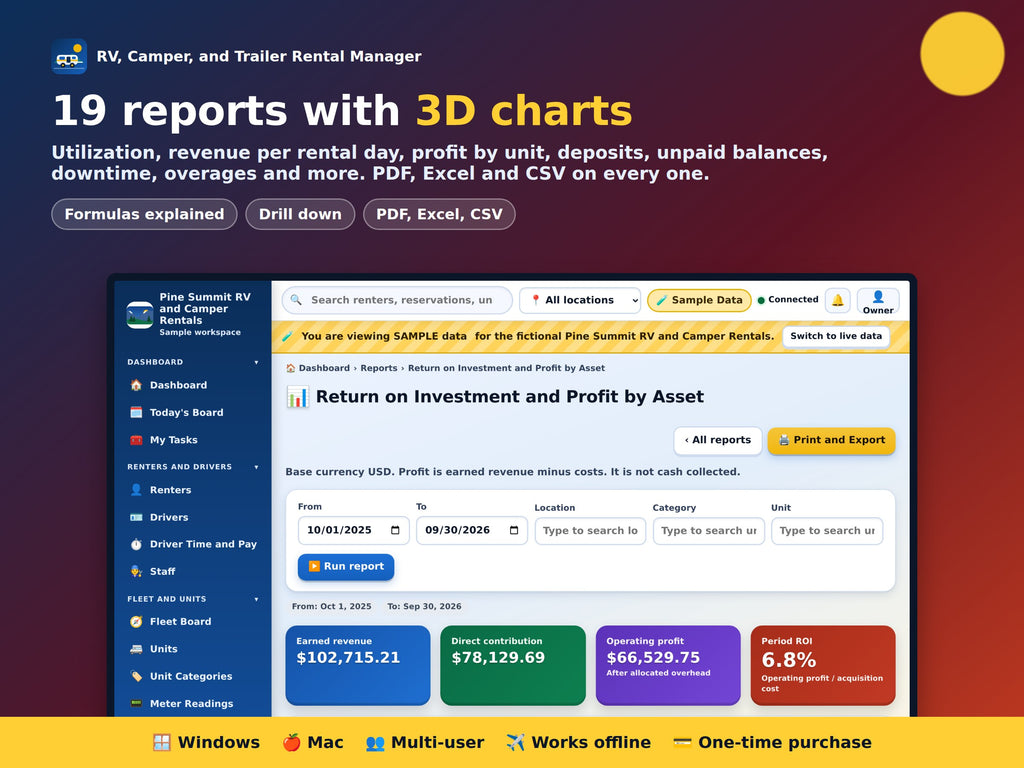Click the Reports breadcrumb link
Screen dimensions: 1024x768
point(379,368)
